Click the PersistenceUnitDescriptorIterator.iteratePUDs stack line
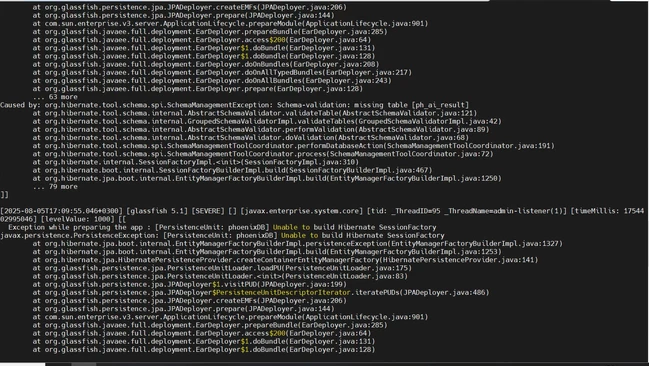Viewport: 649px width, 366px height. click(x=261, y=293)
